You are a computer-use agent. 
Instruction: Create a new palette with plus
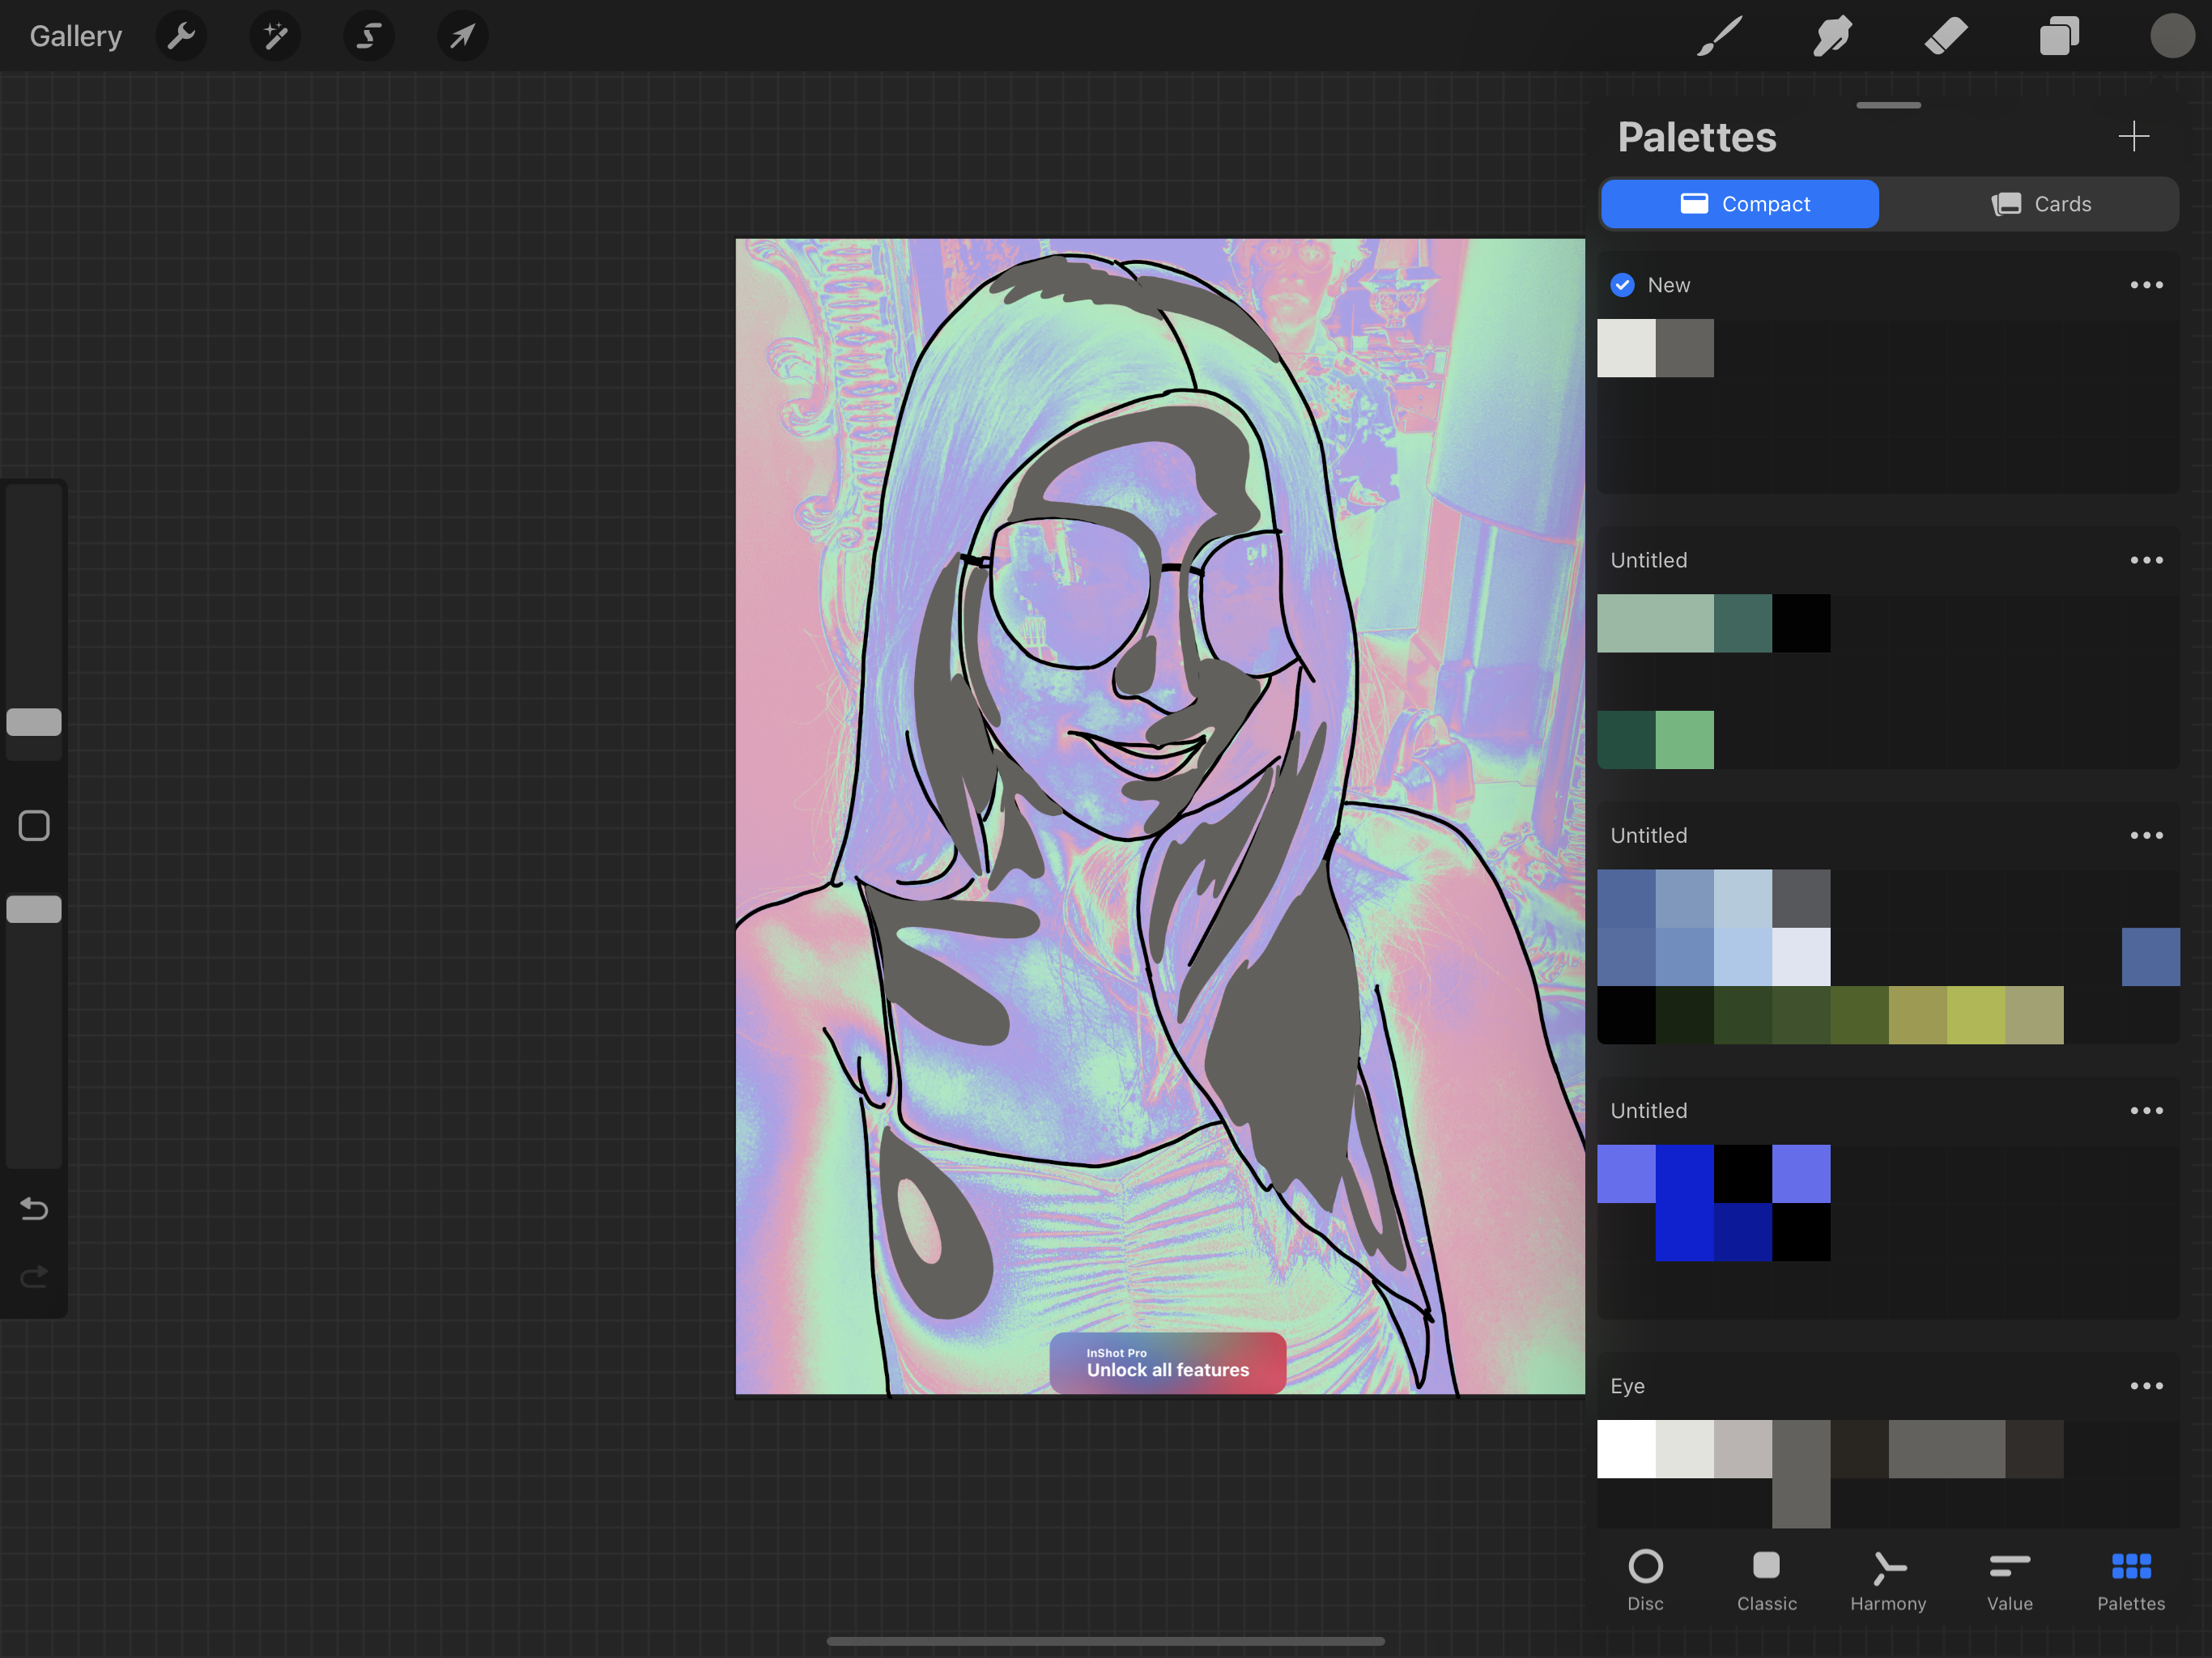(x=2133, y=136)
